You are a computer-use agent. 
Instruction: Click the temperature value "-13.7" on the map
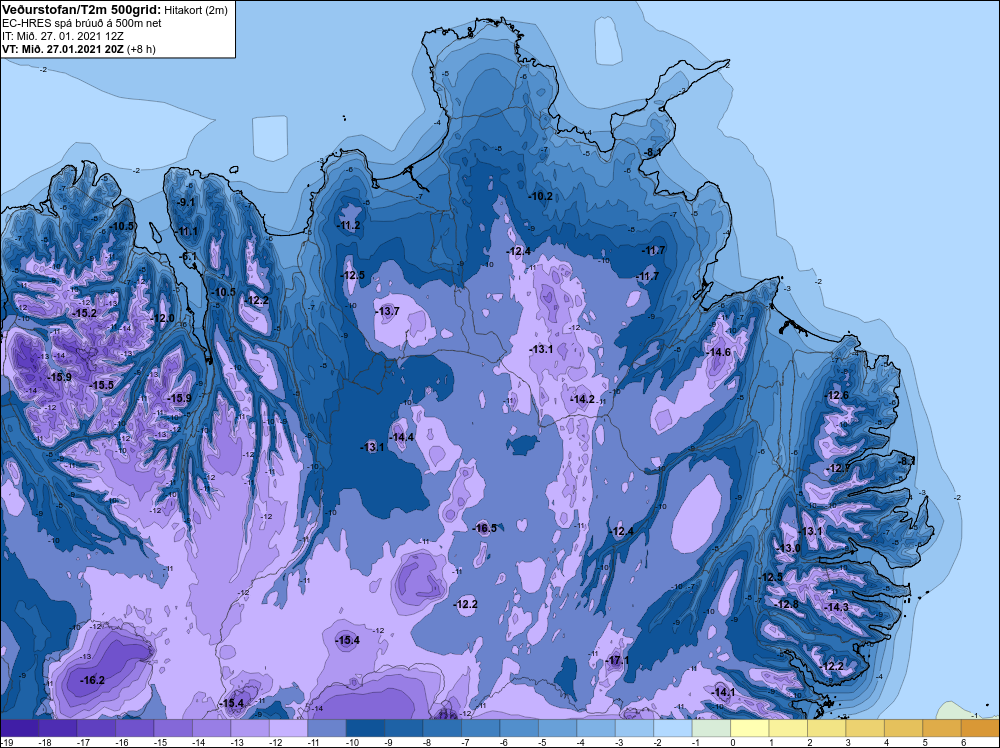pos(387,311)
